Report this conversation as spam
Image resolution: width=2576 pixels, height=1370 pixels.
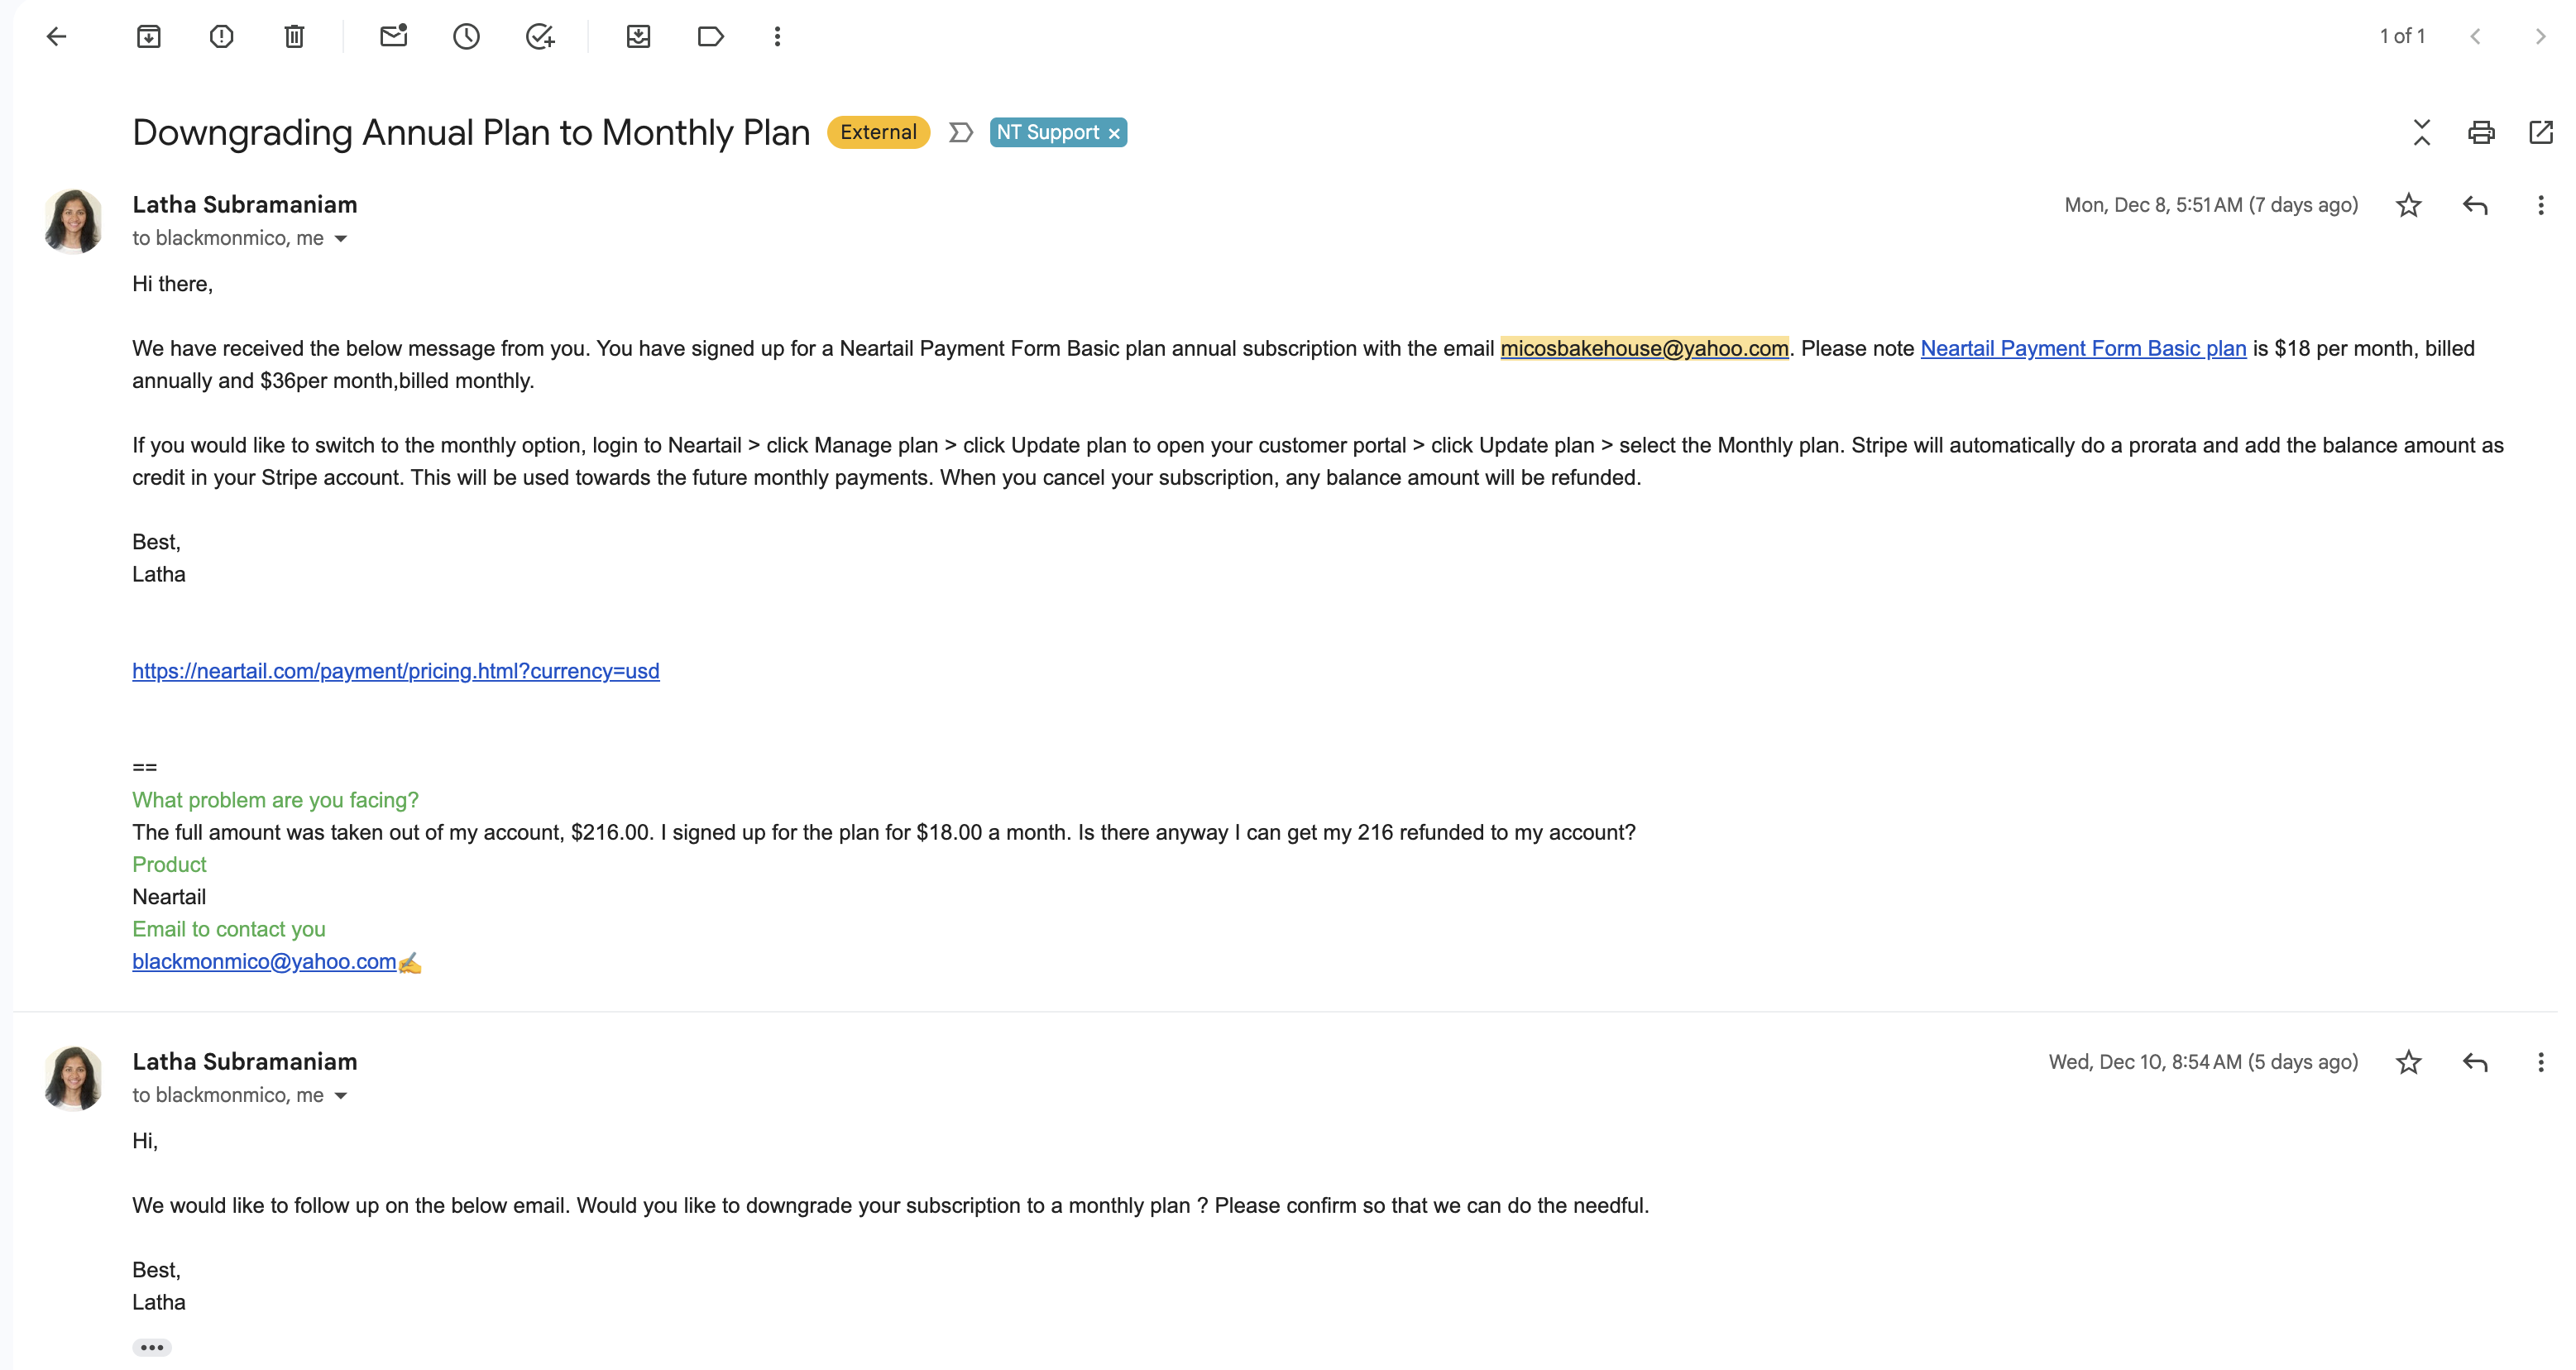pos(221,37)
